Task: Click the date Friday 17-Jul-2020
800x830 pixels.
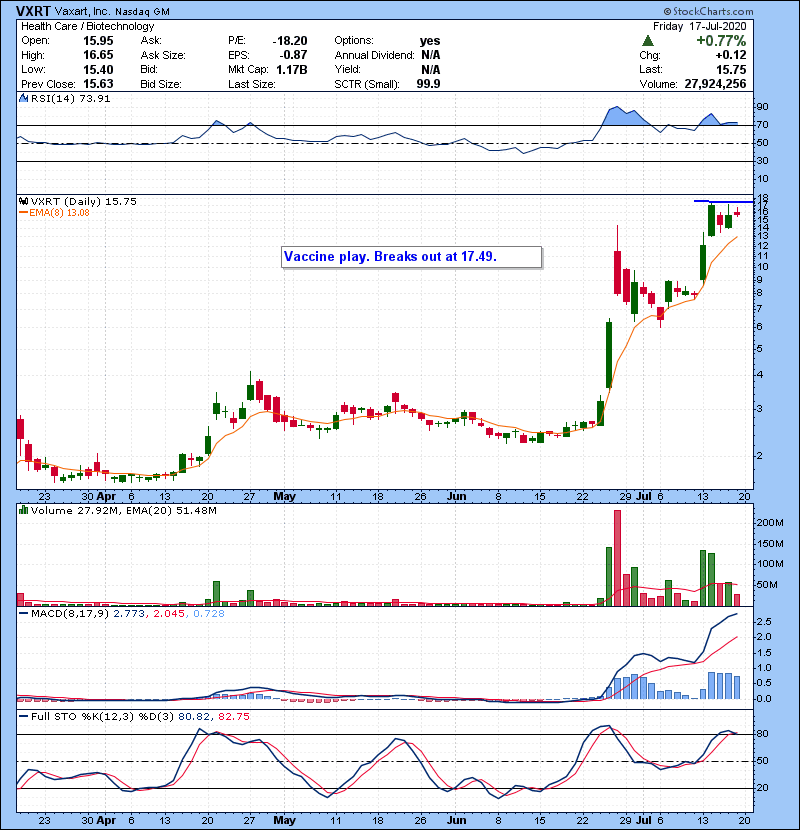Action: click(x=699, y=26)
